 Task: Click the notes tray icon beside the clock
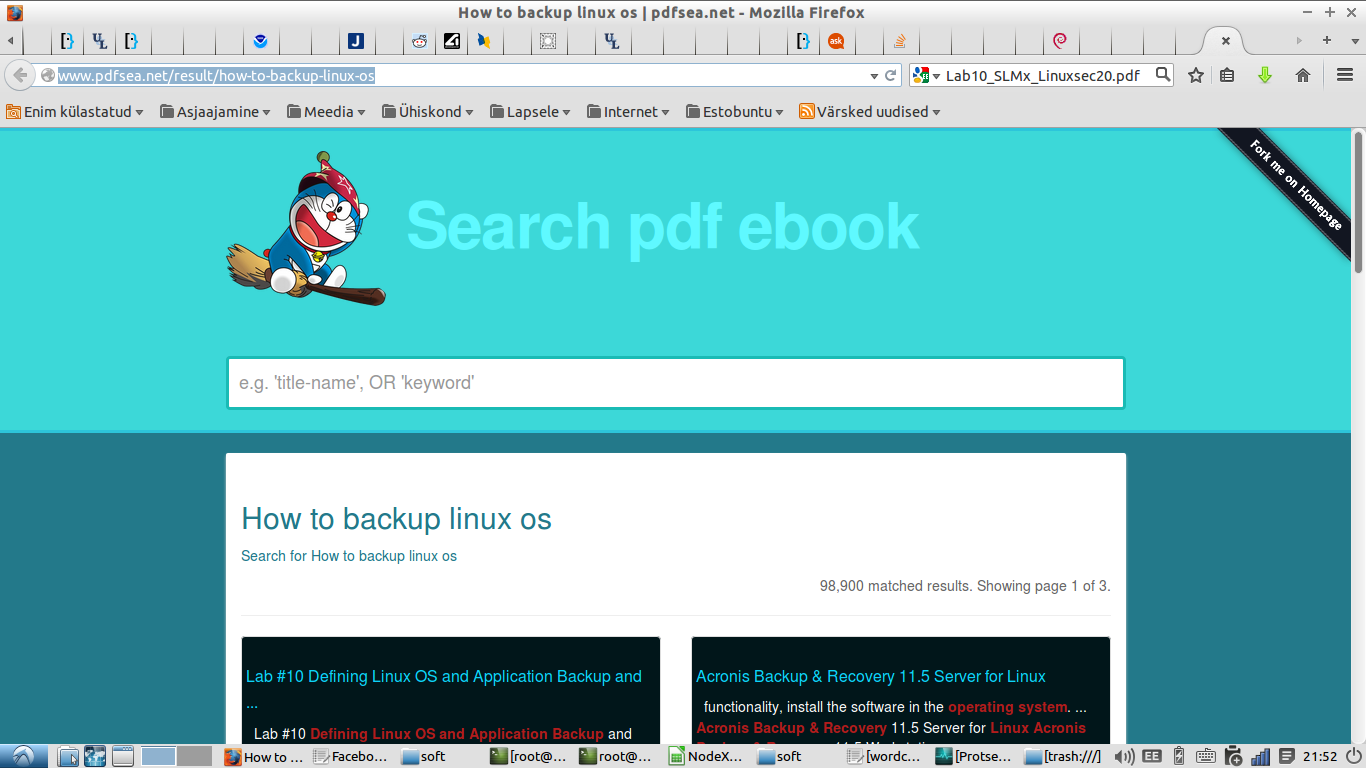click(1287, 757)
